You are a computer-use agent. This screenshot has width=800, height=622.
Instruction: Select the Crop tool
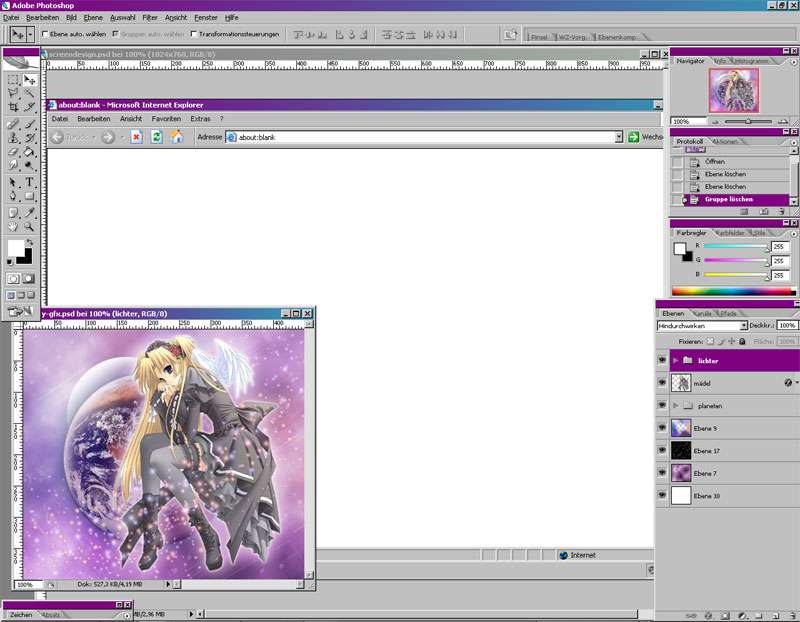(13, 107)
